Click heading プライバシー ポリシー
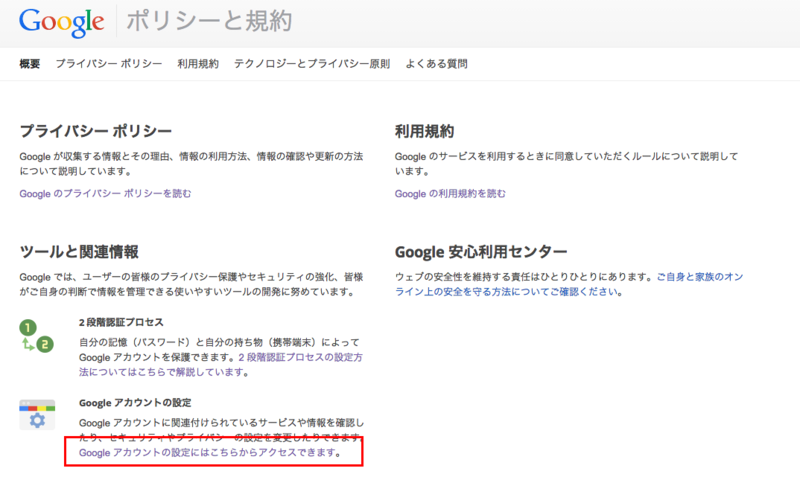Image resolution: width=800 pixels, height=477 pixels. (95, 131)
